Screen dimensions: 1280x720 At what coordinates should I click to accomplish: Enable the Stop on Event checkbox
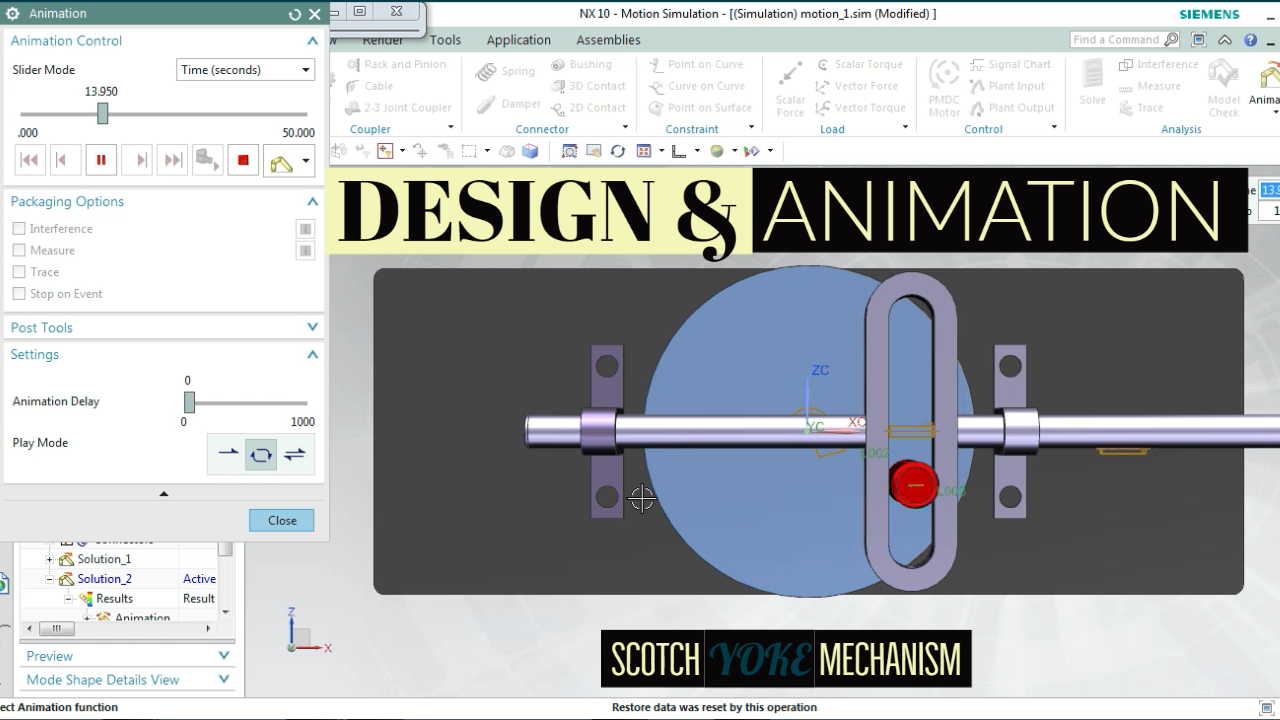click(19, 294)
